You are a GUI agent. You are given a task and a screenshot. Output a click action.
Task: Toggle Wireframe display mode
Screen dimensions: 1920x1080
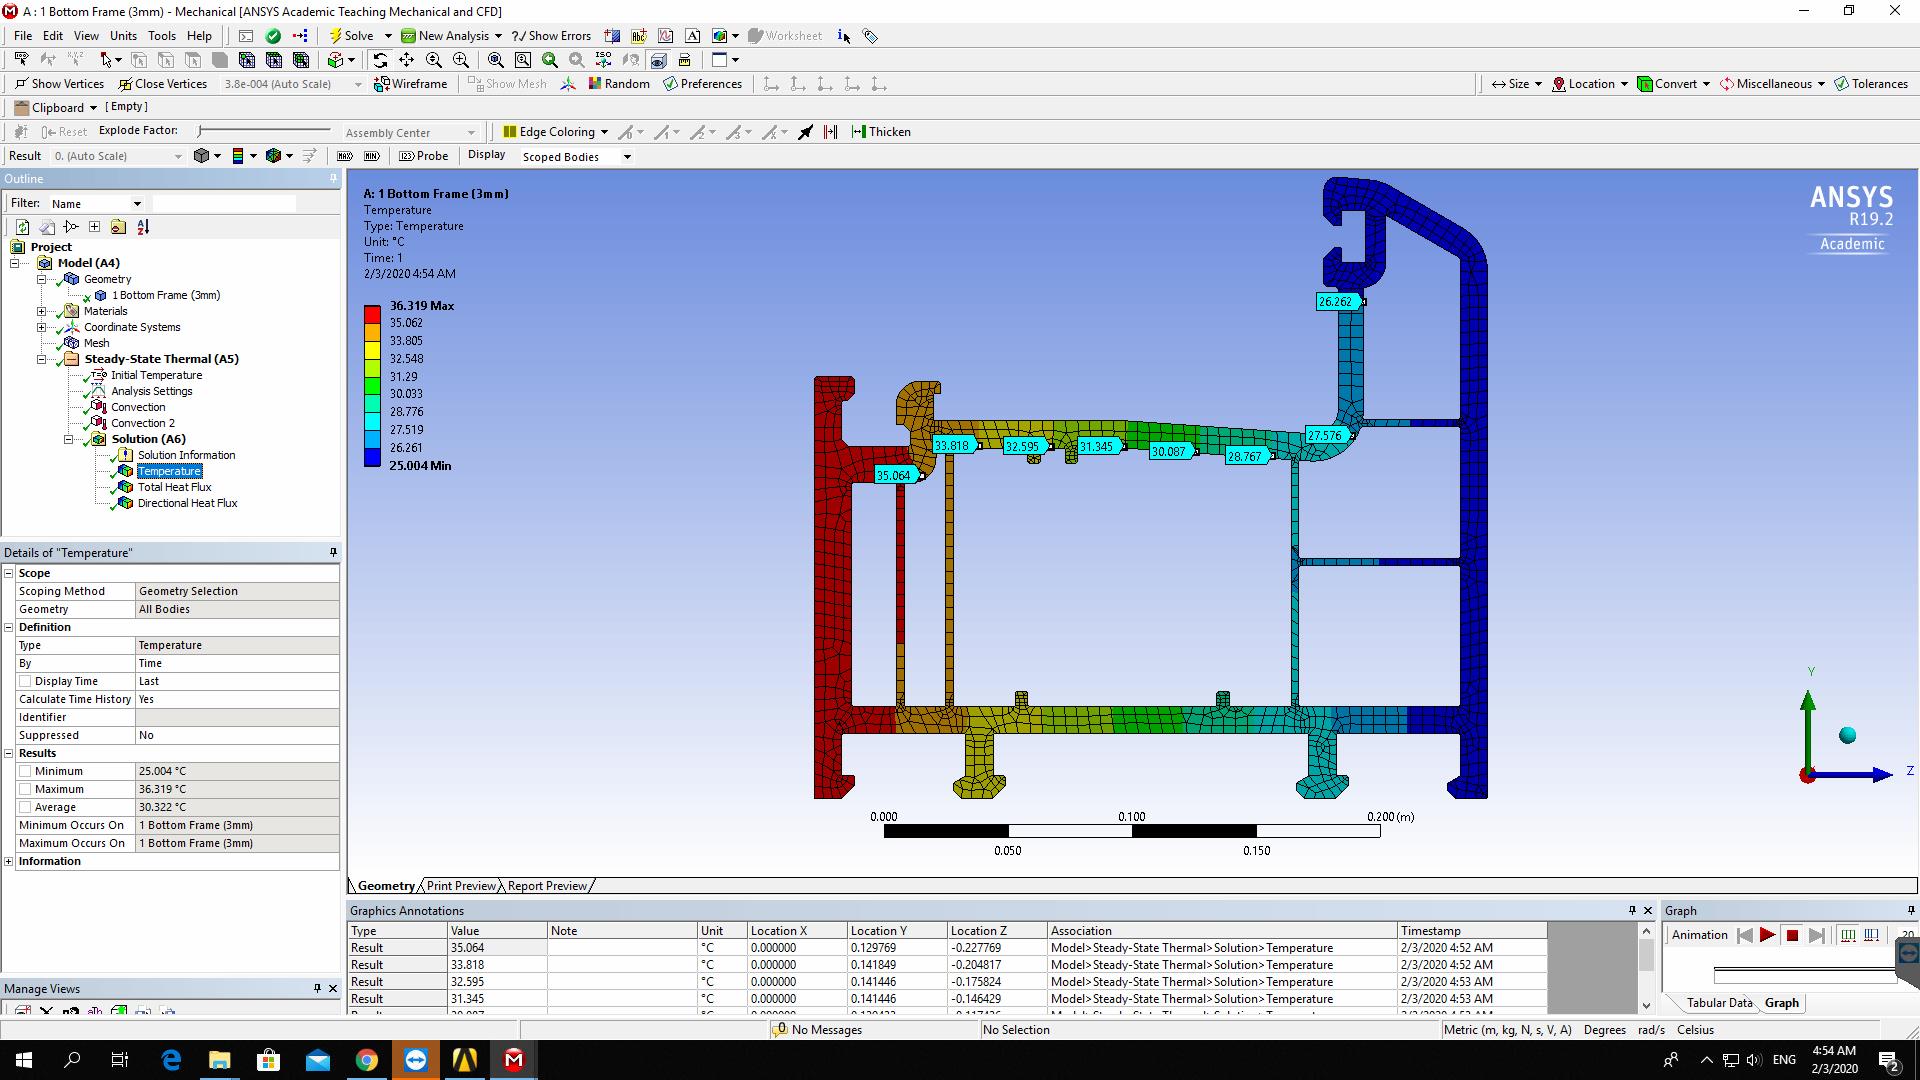(410, 84)
